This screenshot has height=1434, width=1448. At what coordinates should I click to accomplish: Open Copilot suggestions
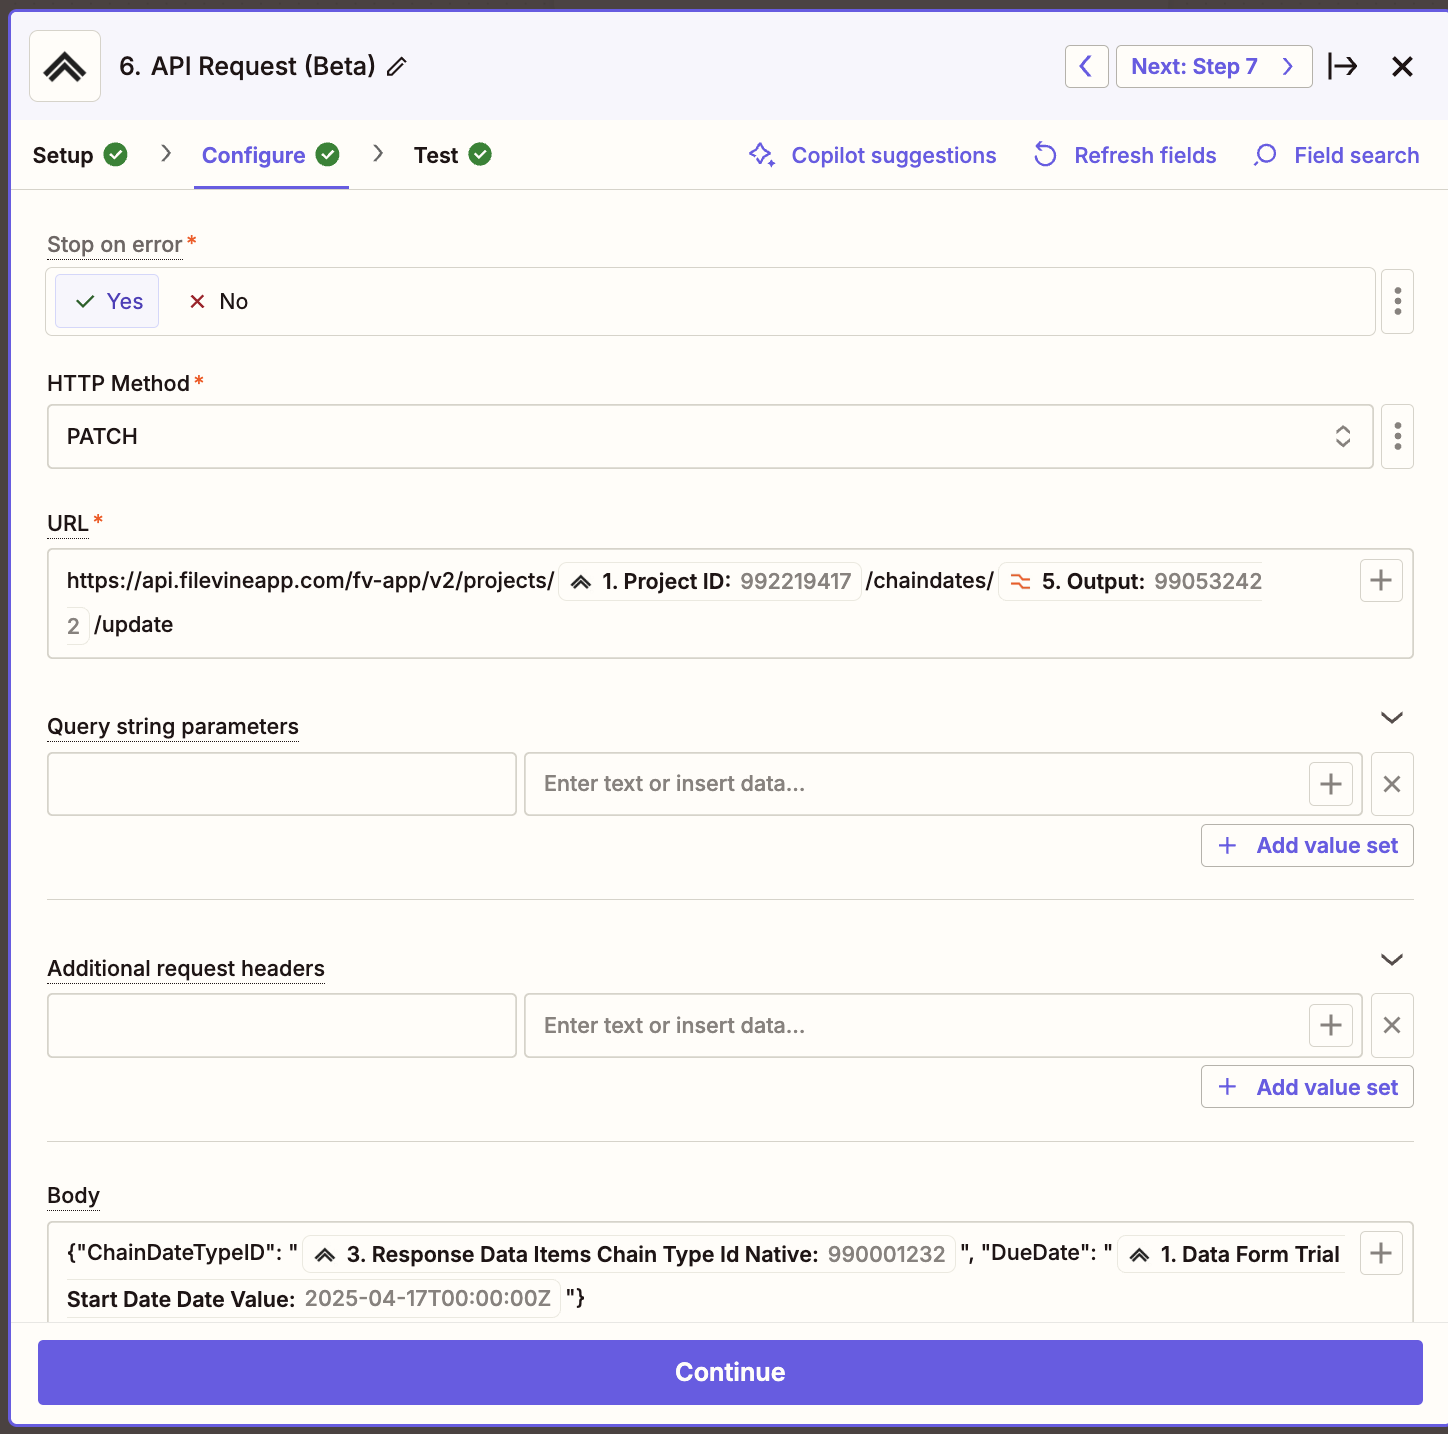(x=871, y=155)
